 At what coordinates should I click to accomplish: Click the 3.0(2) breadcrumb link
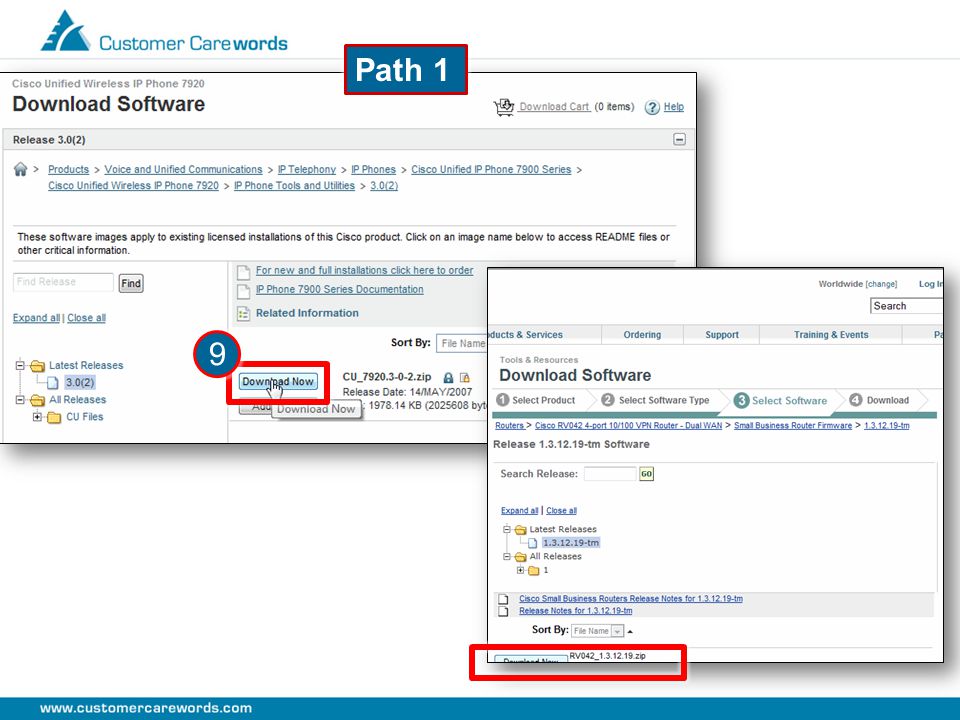coord(384,186)
